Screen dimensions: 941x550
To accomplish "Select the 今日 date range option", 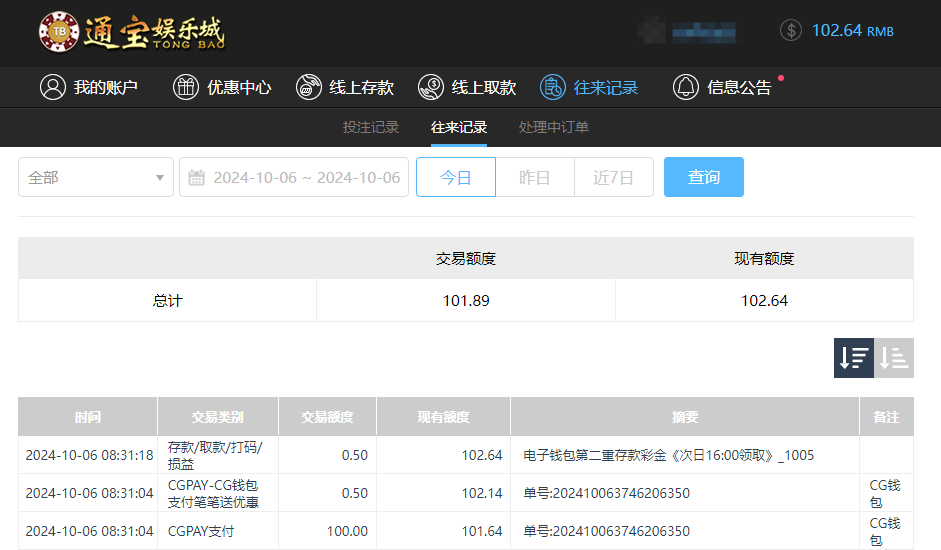I will click(x=456, y=177).
